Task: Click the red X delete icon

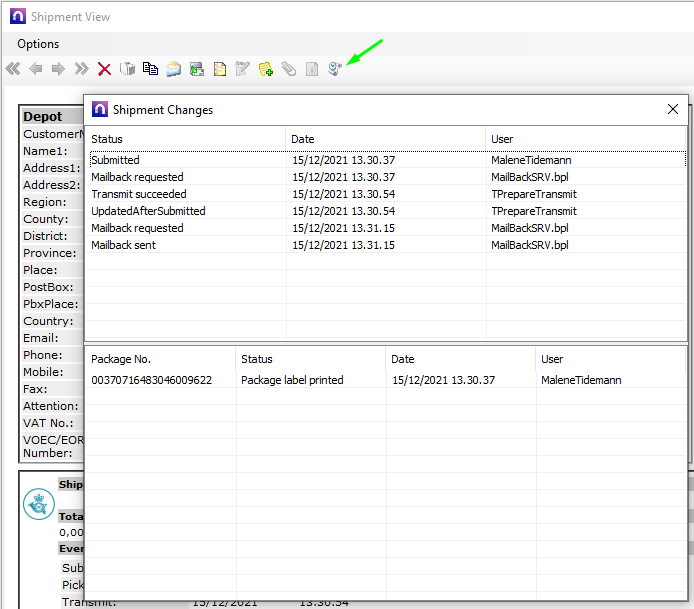Action: (104, 69)
